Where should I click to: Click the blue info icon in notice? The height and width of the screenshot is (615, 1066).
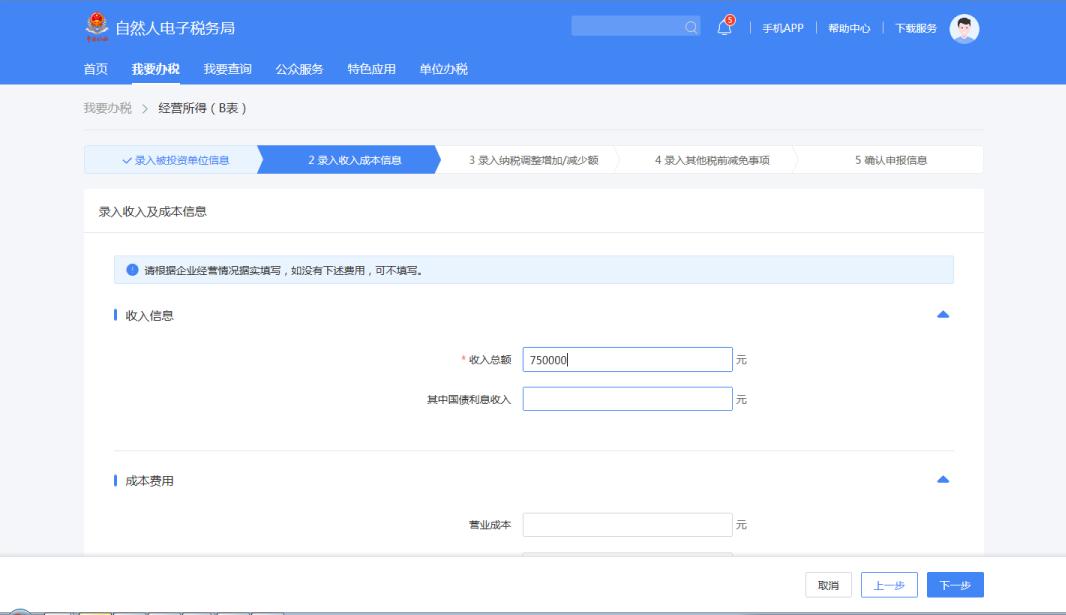[132, 270]
